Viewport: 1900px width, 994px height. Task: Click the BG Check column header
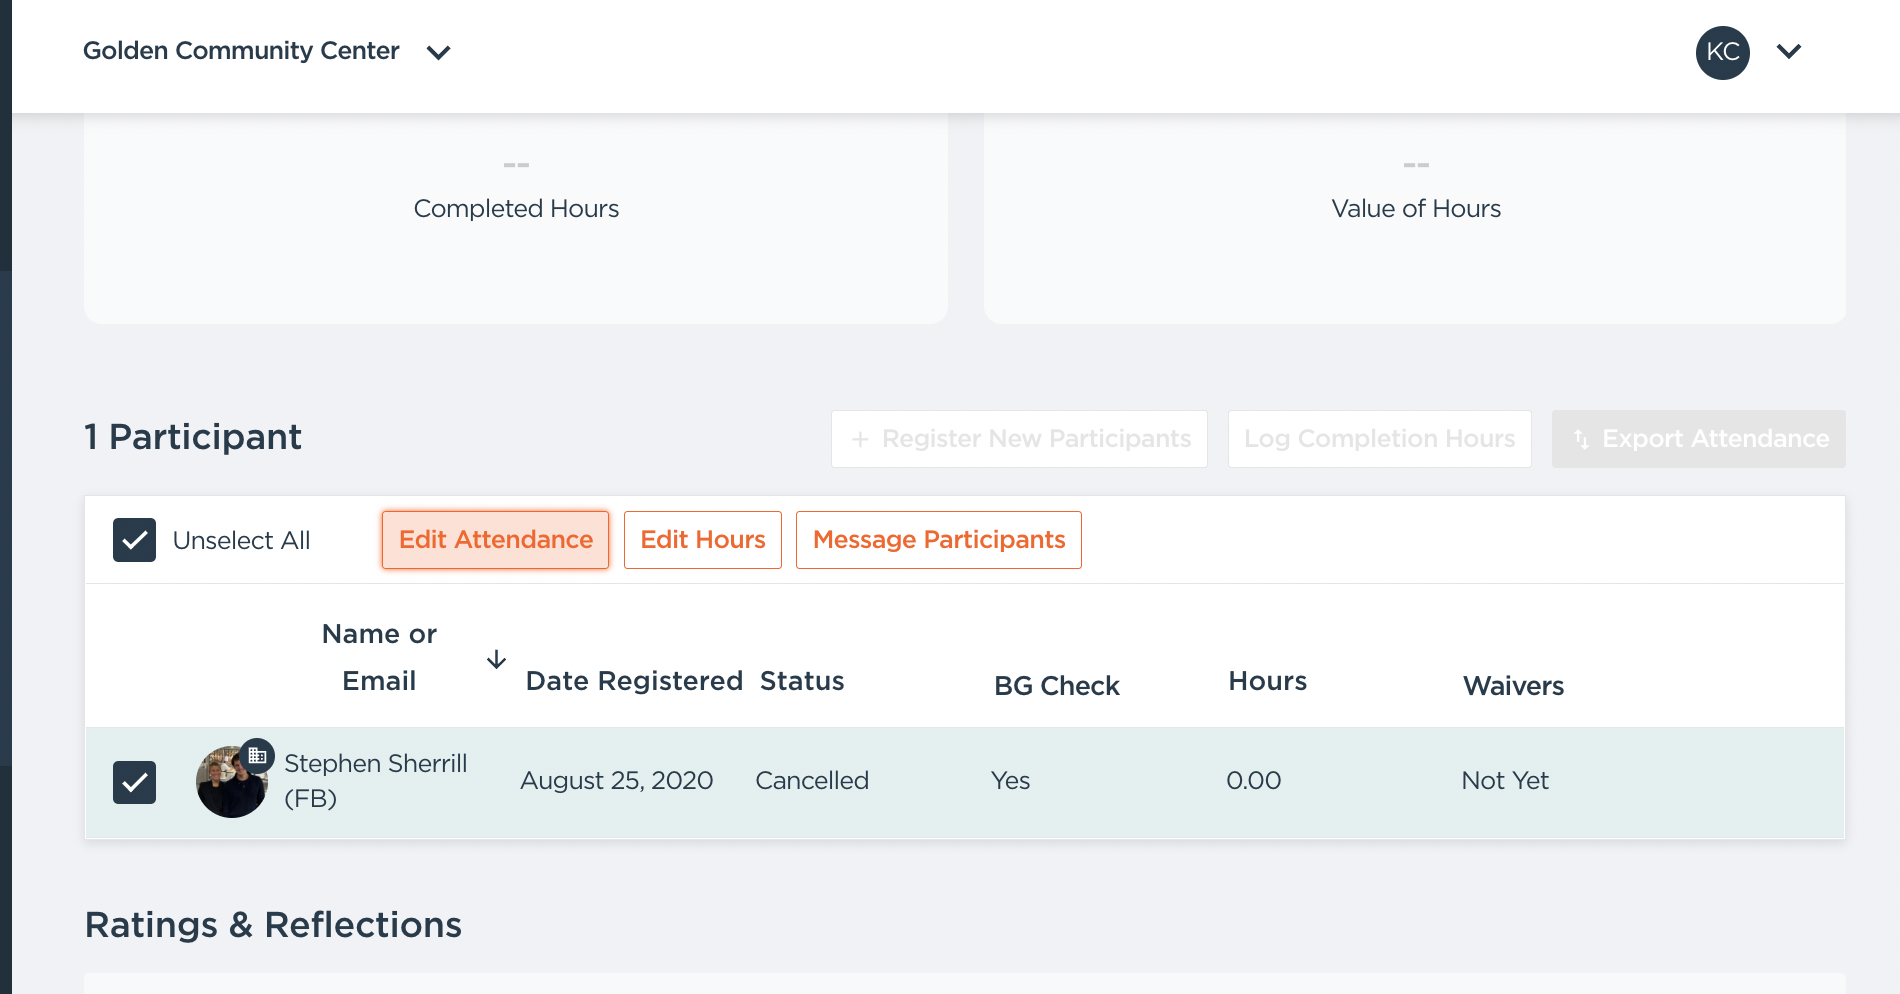(x=1056, y=686)
